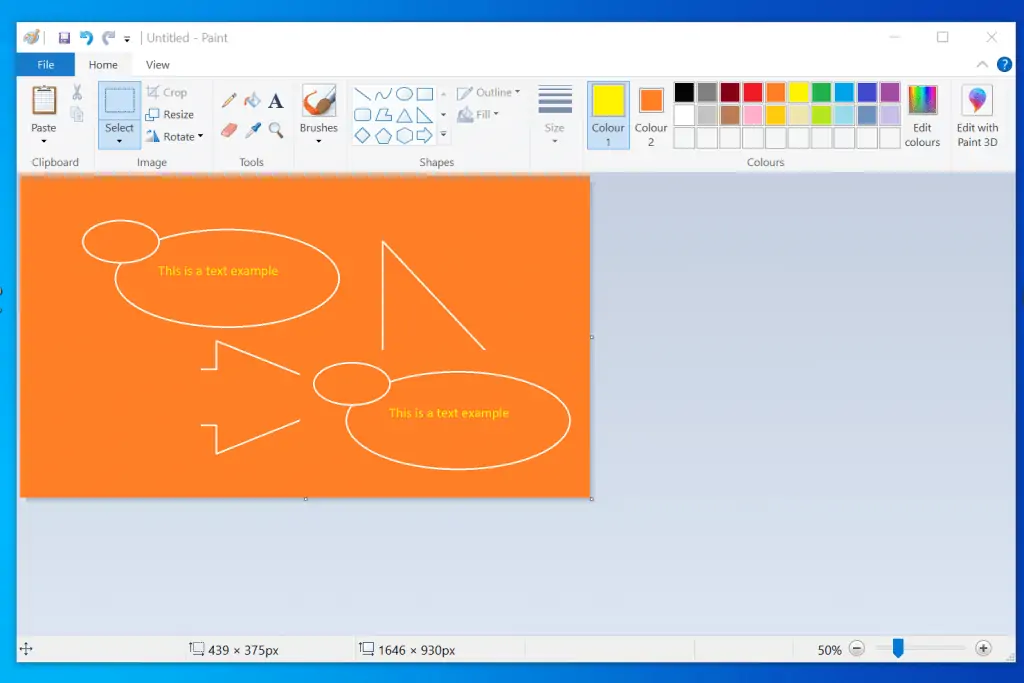The image size is (1024, 683).
Task: Open Edit colours dialog
Action: [922, 115]
